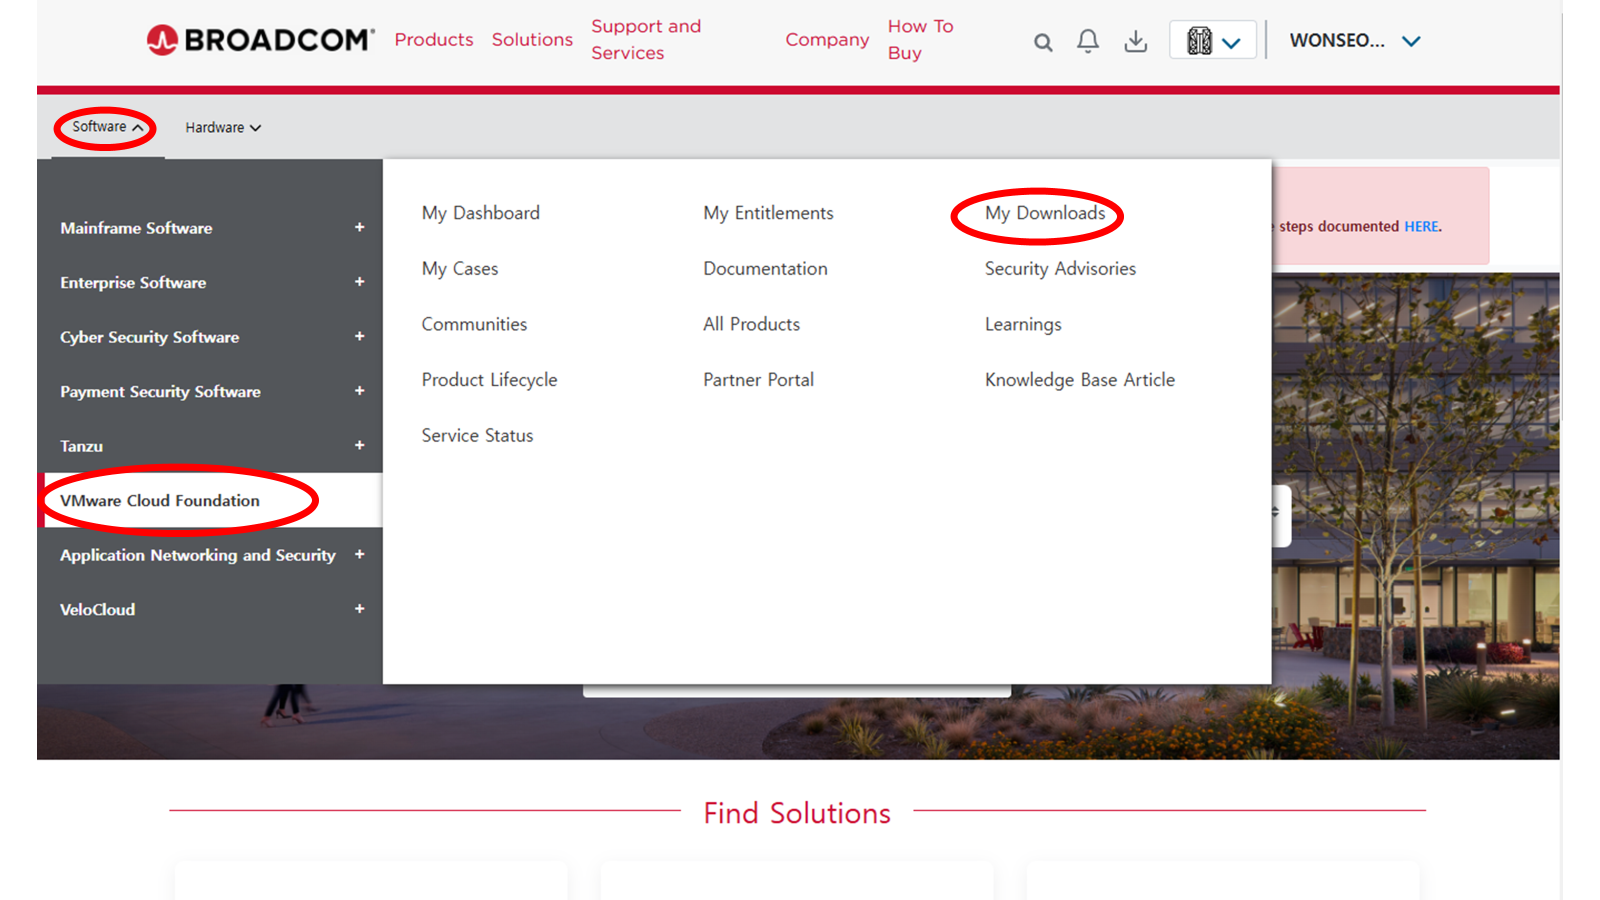Open the Company menu
This screenshot has height=900, width=1600.
pos(827,40)
